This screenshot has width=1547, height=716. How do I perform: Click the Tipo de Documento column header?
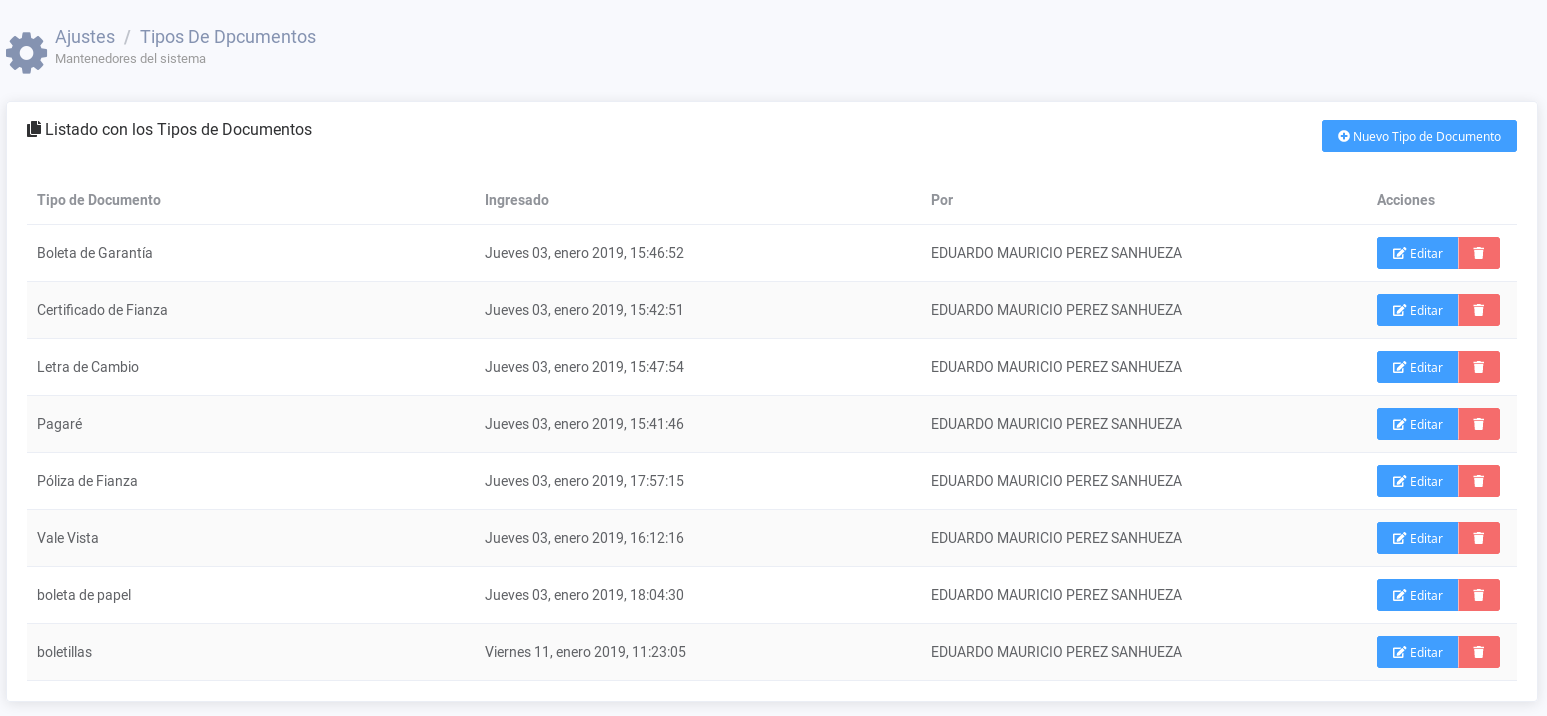99,200
